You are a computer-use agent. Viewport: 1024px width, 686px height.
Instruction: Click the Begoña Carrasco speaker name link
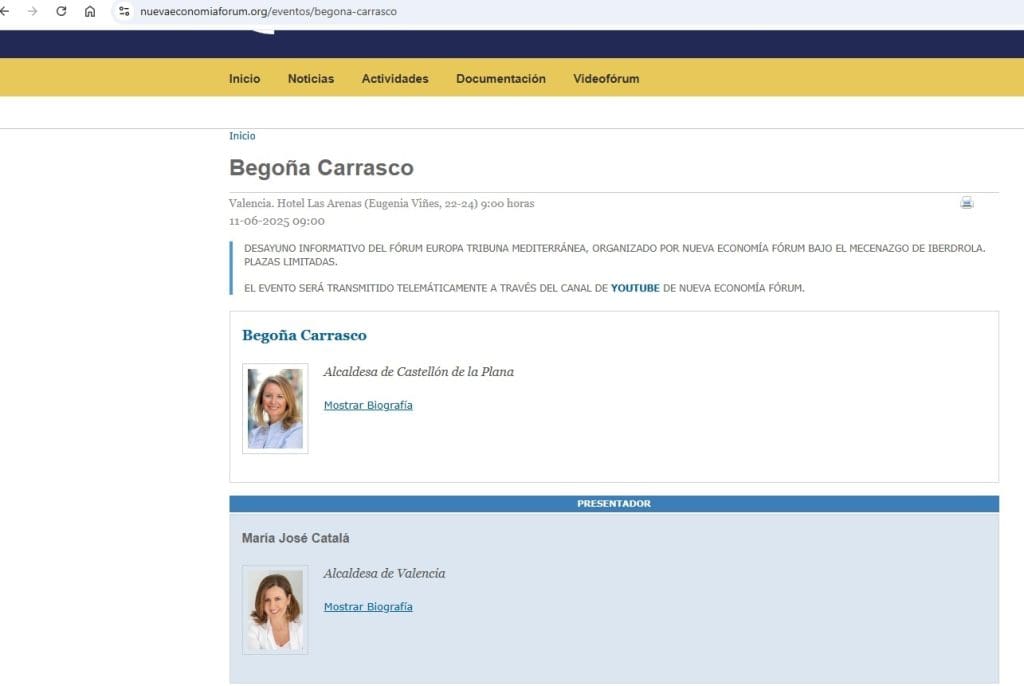(x=304, y=335)
